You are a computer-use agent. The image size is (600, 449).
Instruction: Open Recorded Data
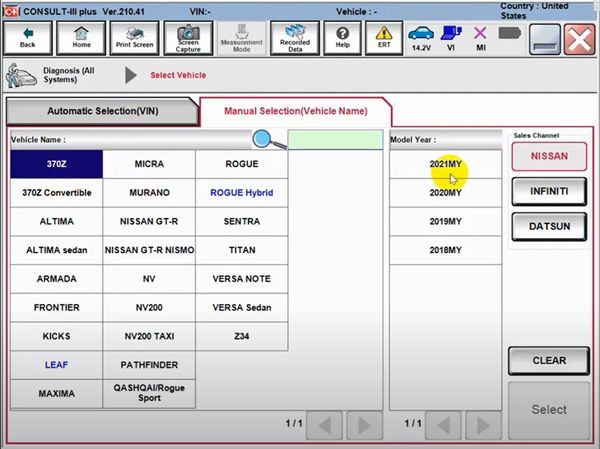[294, 38]
